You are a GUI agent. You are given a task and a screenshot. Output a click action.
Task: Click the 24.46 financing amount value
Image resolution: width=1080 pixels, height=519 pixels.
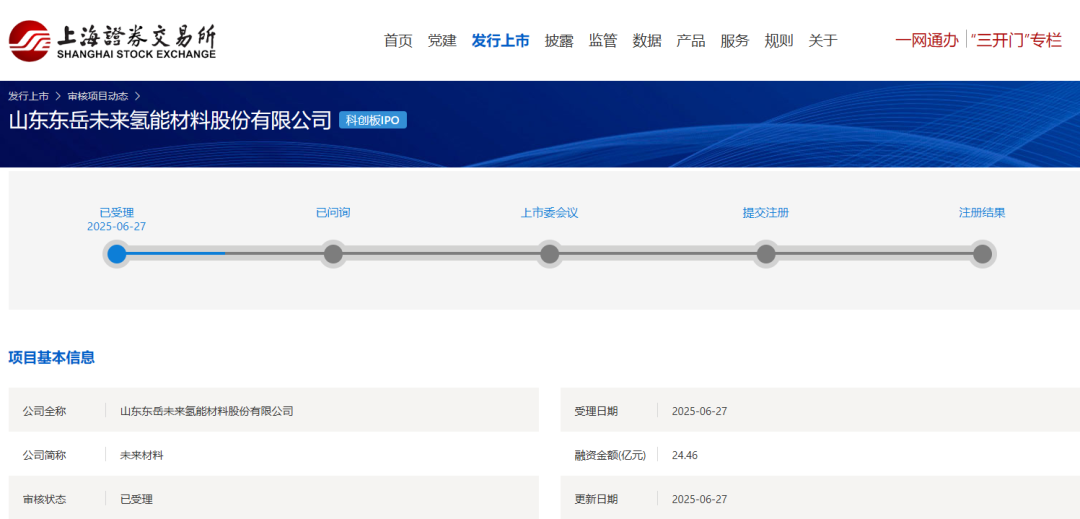coord(685,455)
